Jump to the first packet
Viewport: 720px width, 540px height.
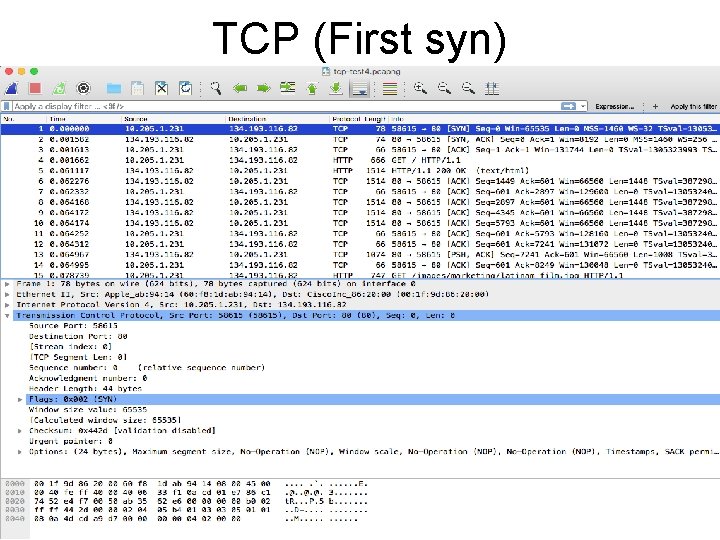[x=312, y=88]
